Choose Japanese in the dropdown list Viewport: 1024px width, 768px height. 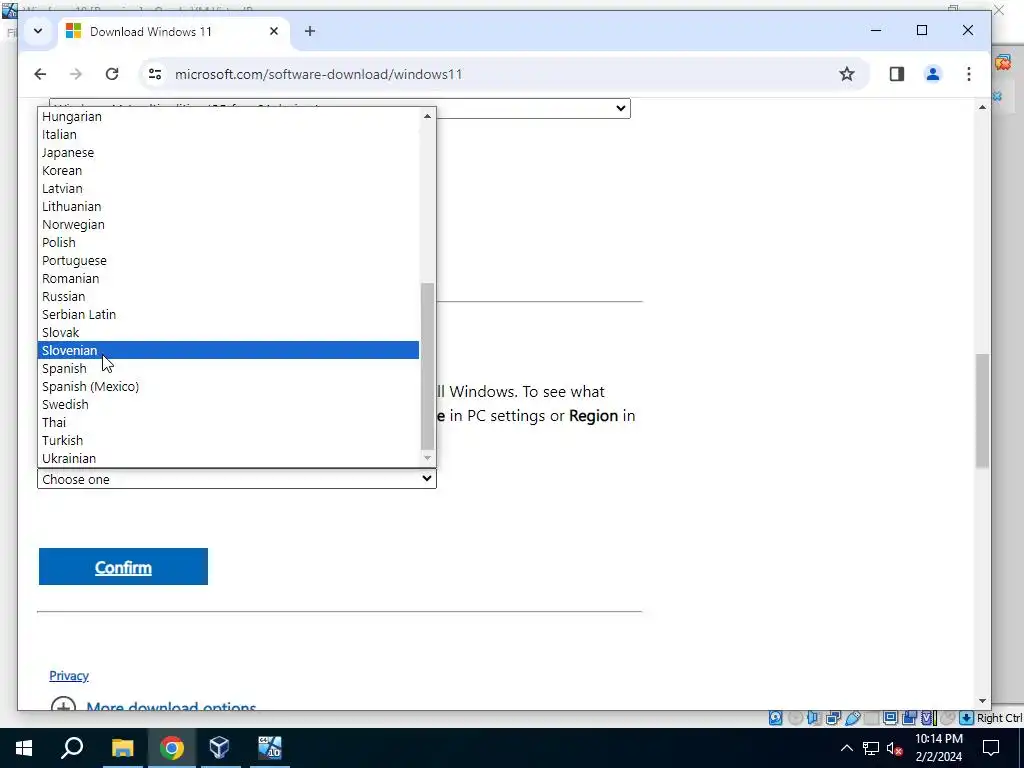coord(228,152)
